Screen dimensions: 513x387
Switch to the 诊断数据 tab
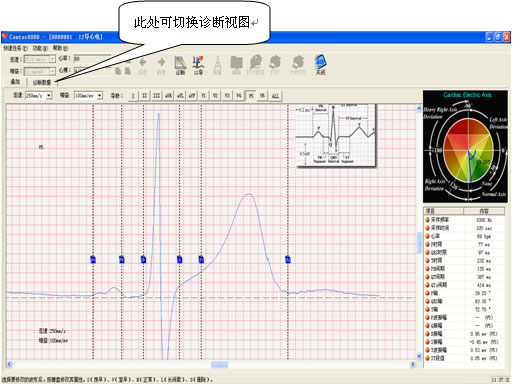click(42, 82)
